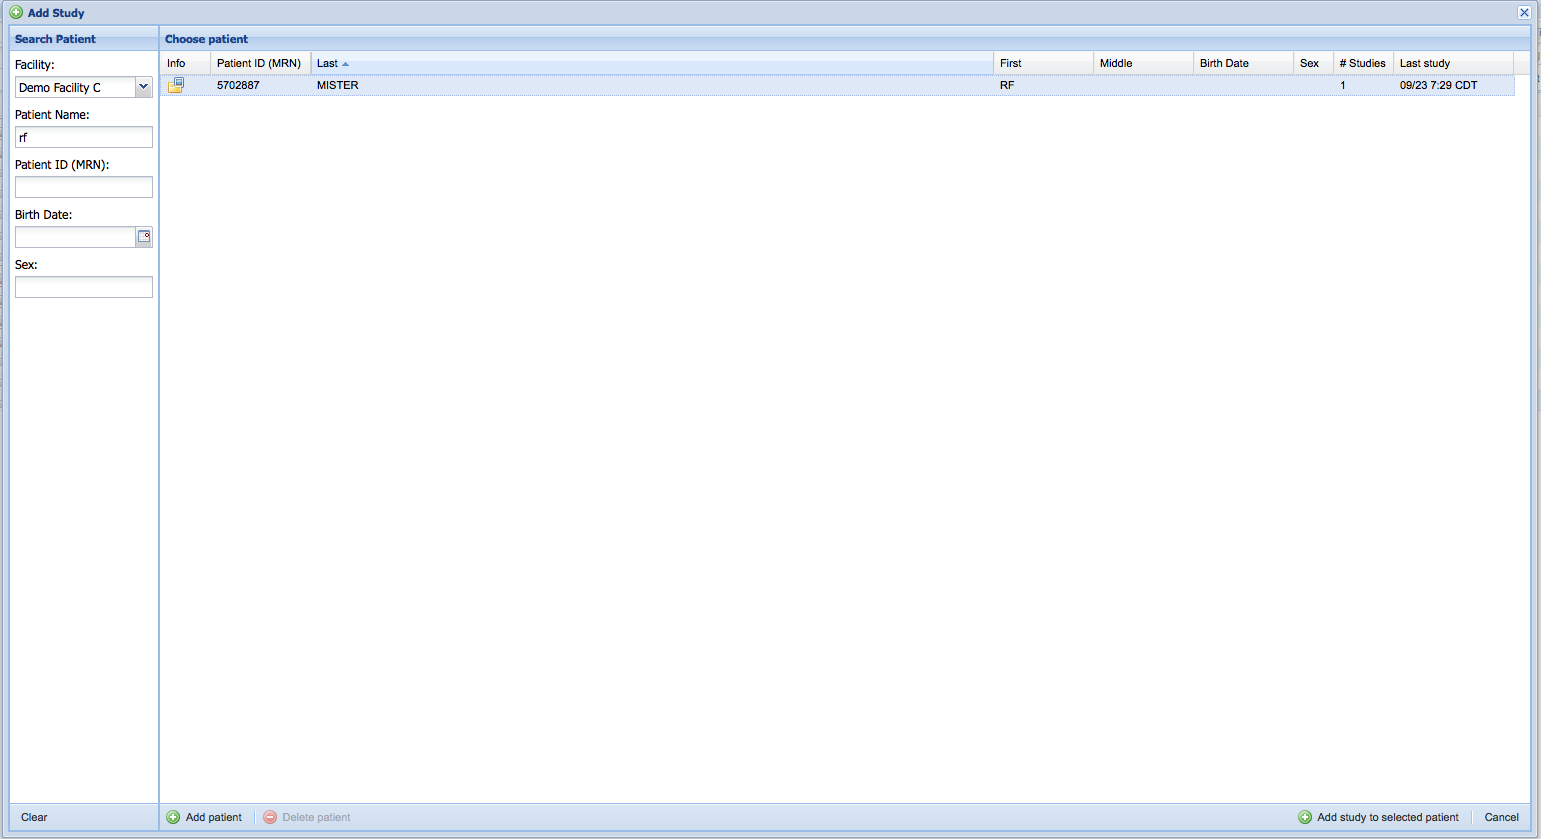This screenshot has width=1541, height=839.
Task: Add study to selected patient
Action: 1378,817
